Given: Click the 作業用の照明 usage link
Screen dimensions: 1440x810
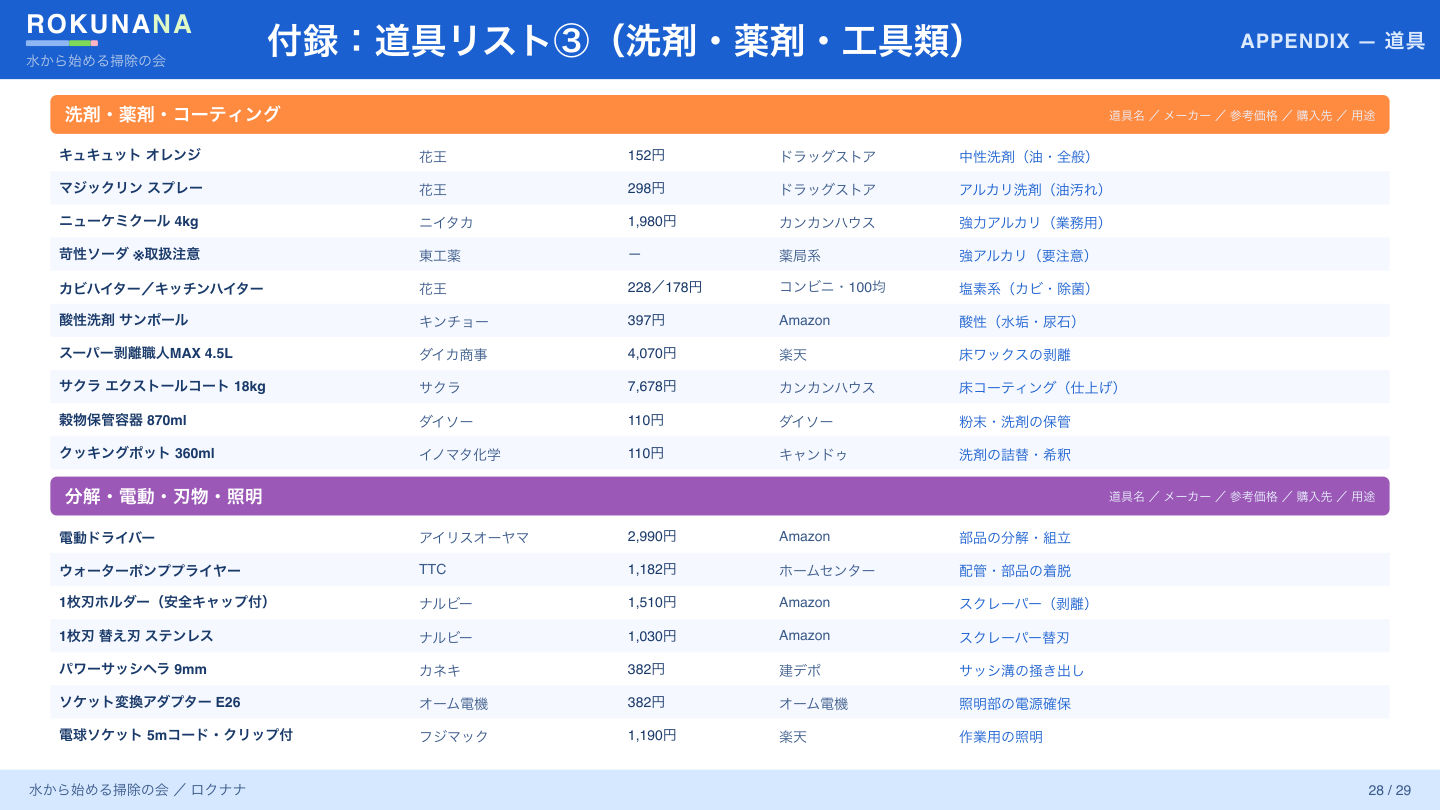Looking at the screenshot, I should tap(1001, 737).
